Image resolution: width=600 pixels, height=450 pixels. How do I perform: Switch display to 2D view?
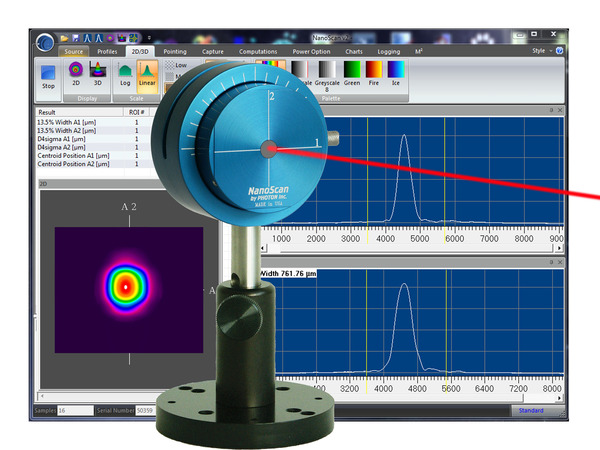pos(76,73)
